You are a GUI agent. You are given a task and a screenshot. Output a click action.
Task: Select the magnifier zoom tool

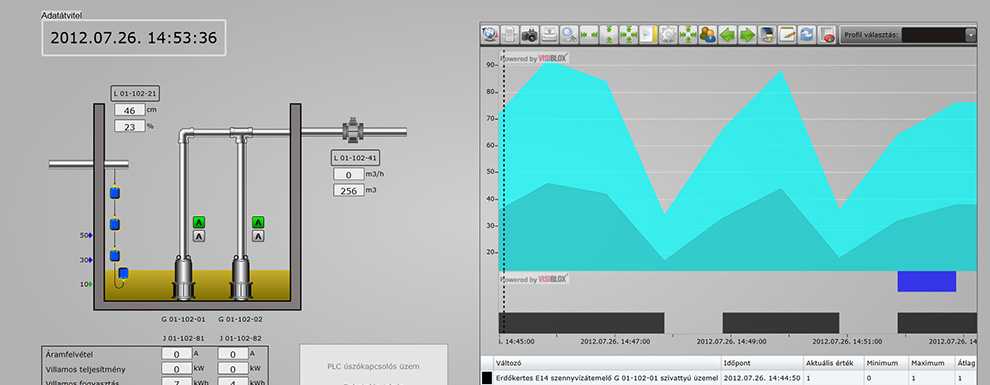[x=570, y=35]
